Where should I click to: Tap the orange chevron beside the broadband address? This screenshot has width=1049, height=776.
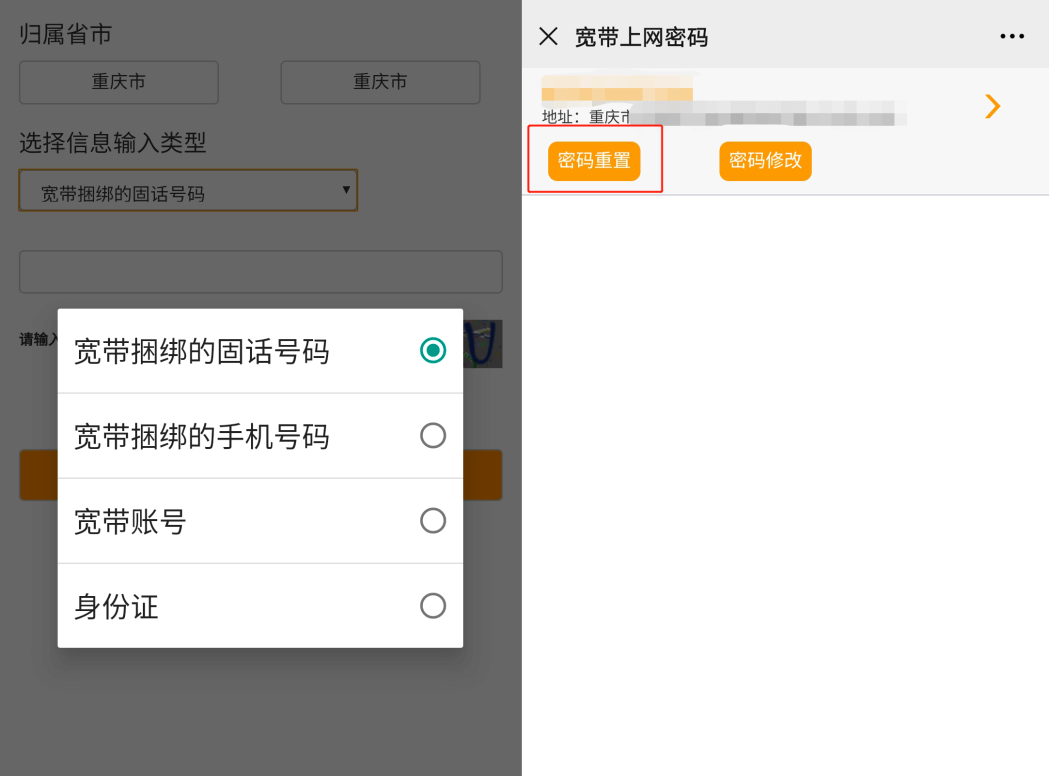(992, 106)
